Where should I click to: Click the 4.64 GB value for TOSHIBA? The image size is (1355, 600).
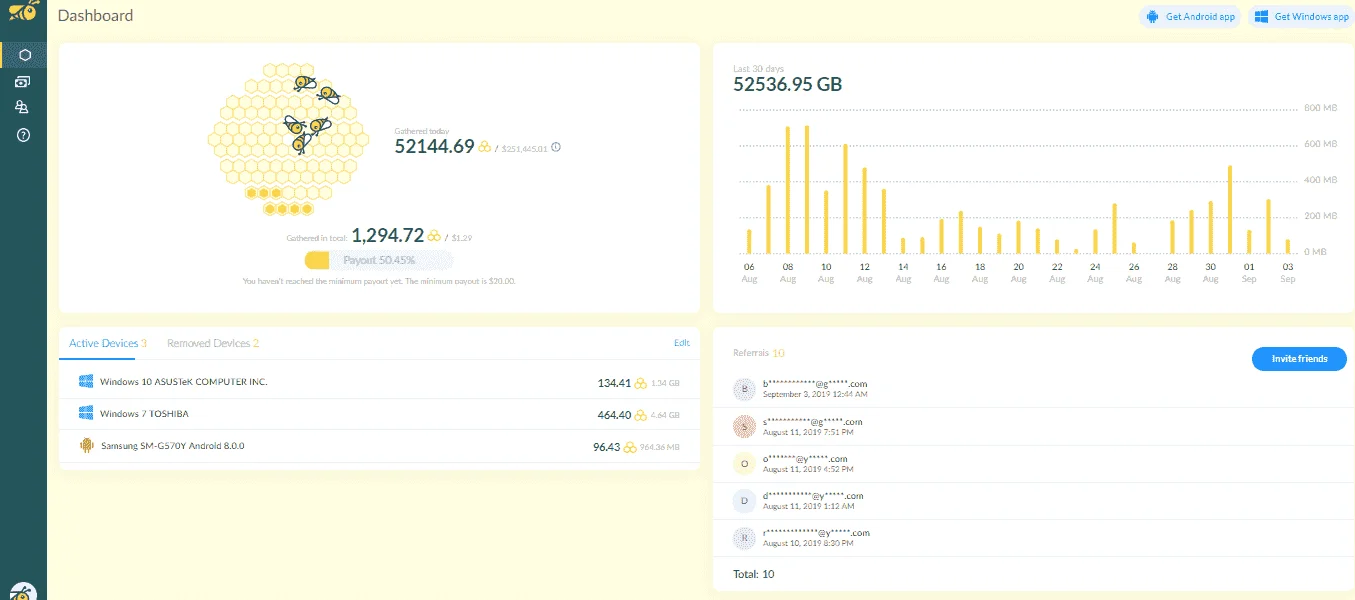pyautogui.click(x=665, y=415)
